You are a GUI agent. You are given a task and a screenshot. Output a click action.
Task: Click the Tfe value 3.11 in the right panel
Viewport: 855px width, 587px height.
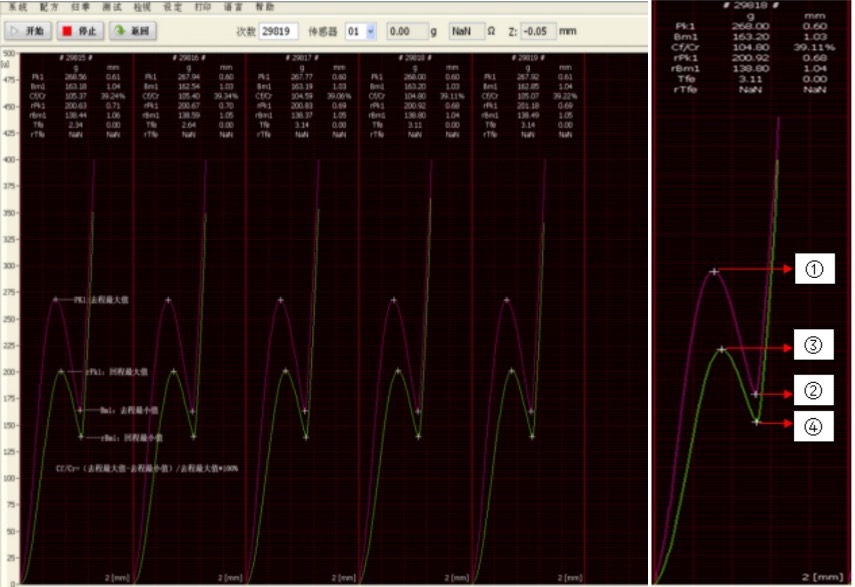[x=750, y=79]
